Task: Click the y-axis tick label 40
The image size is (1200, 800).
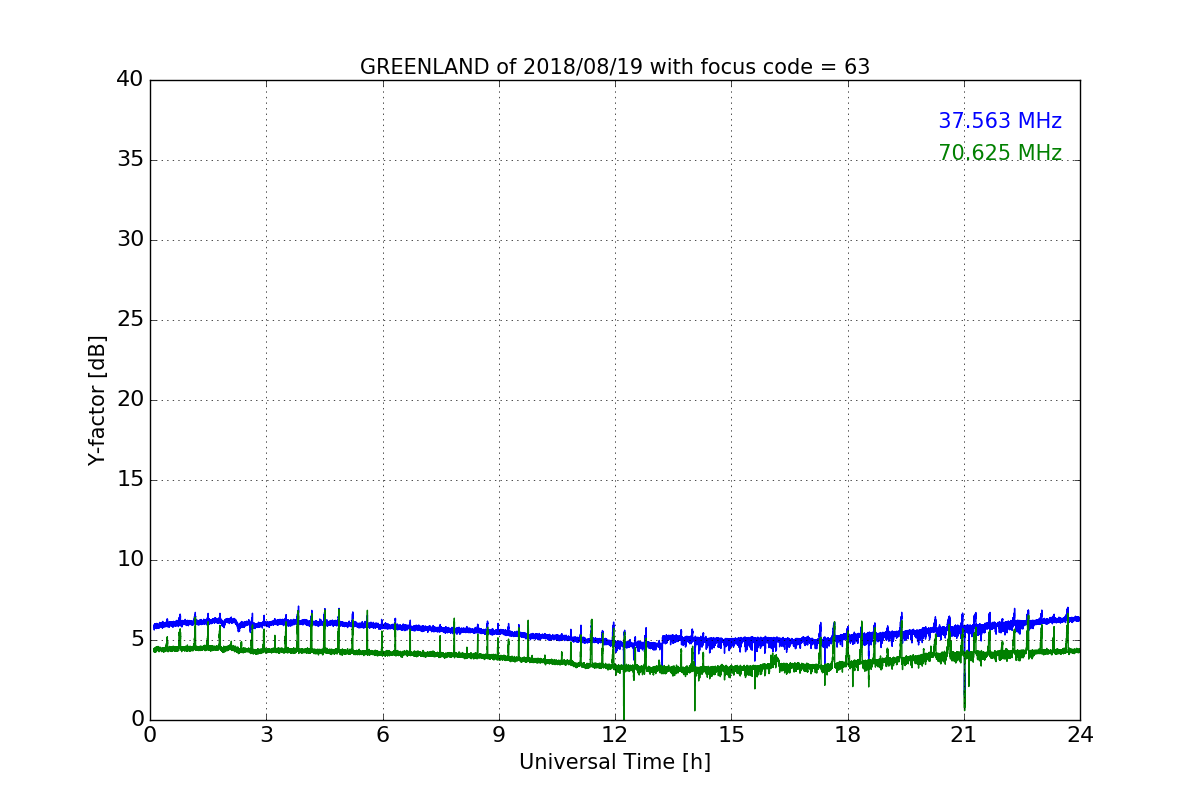Action: [x=130, y=80]
